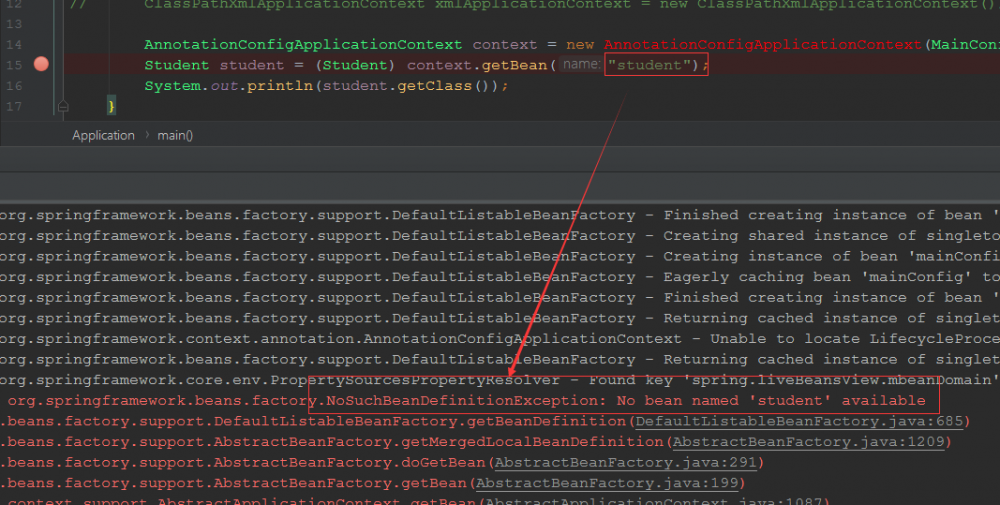Collapse the method fold marker at line 17
This screenshot has height=505, width=1000.
(62, 106)
